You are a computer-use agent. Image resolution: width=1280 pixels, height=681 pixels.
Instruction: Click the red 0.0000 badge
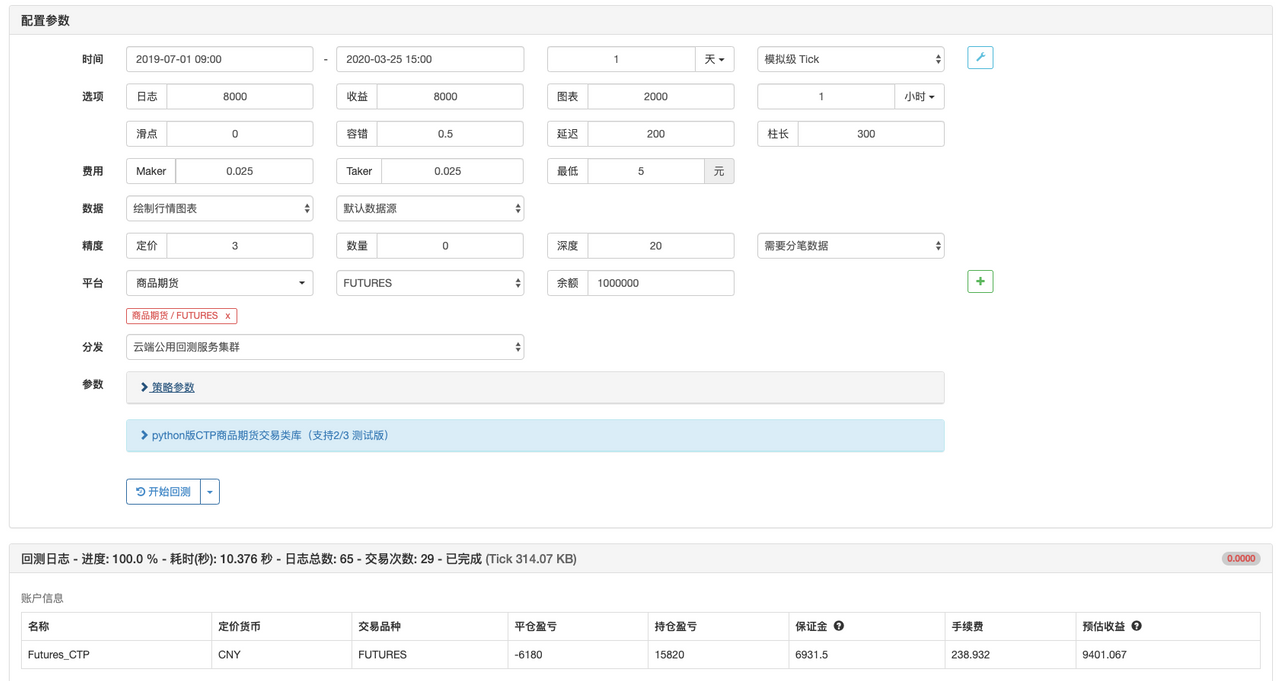pos(1240,559)
